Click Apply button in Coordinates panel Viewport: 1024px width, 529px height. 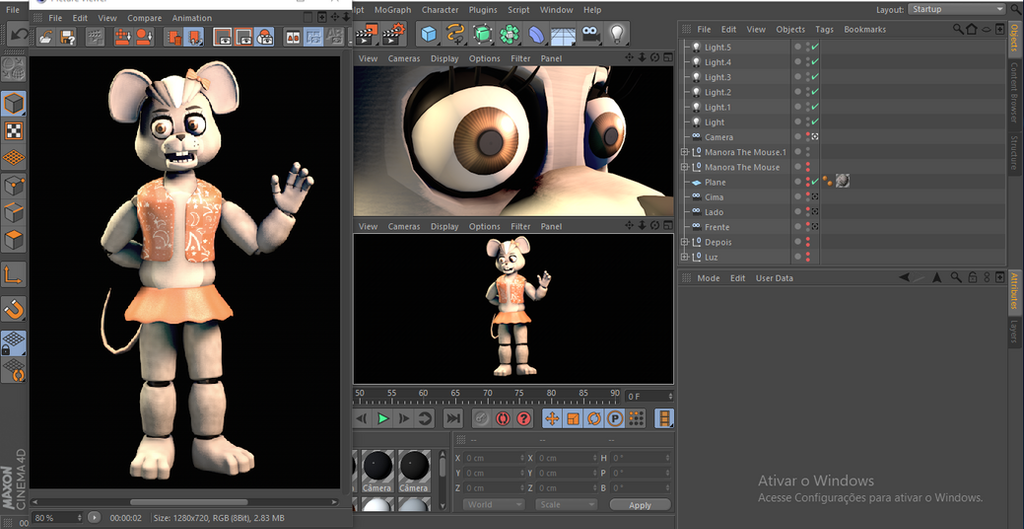click(640, 505)
